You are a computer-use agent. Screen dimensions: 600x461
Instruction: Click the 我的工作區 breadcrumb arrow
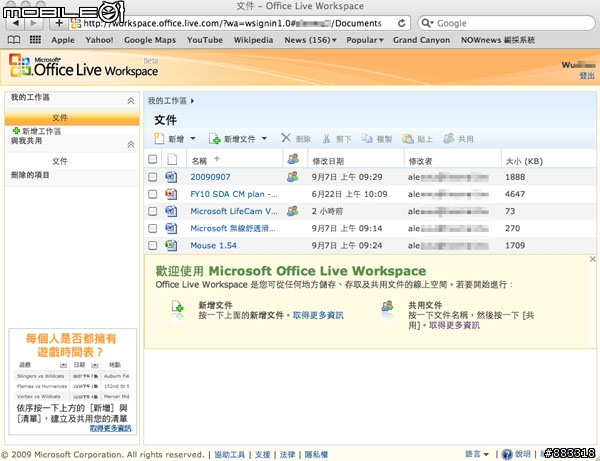[192, 101]
